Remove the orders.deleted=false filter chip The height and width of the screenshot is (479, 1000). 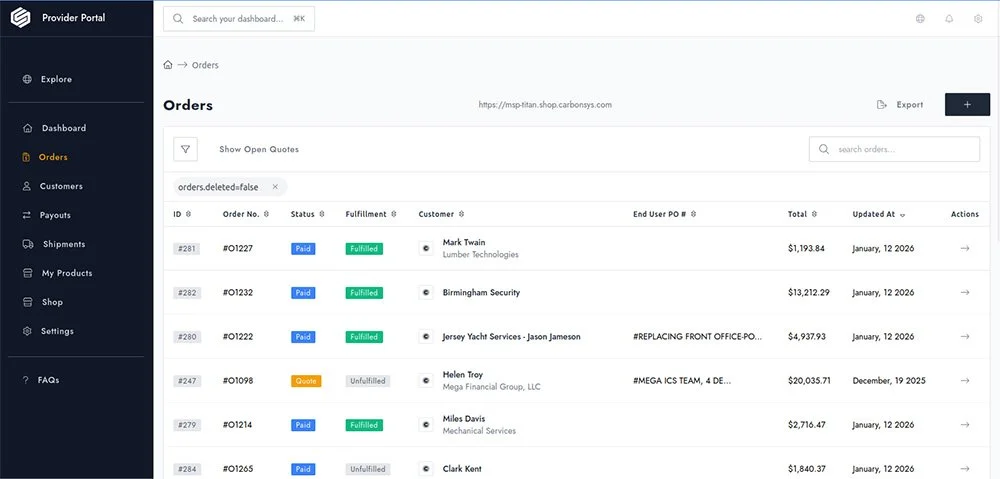(x=276, y=187)
